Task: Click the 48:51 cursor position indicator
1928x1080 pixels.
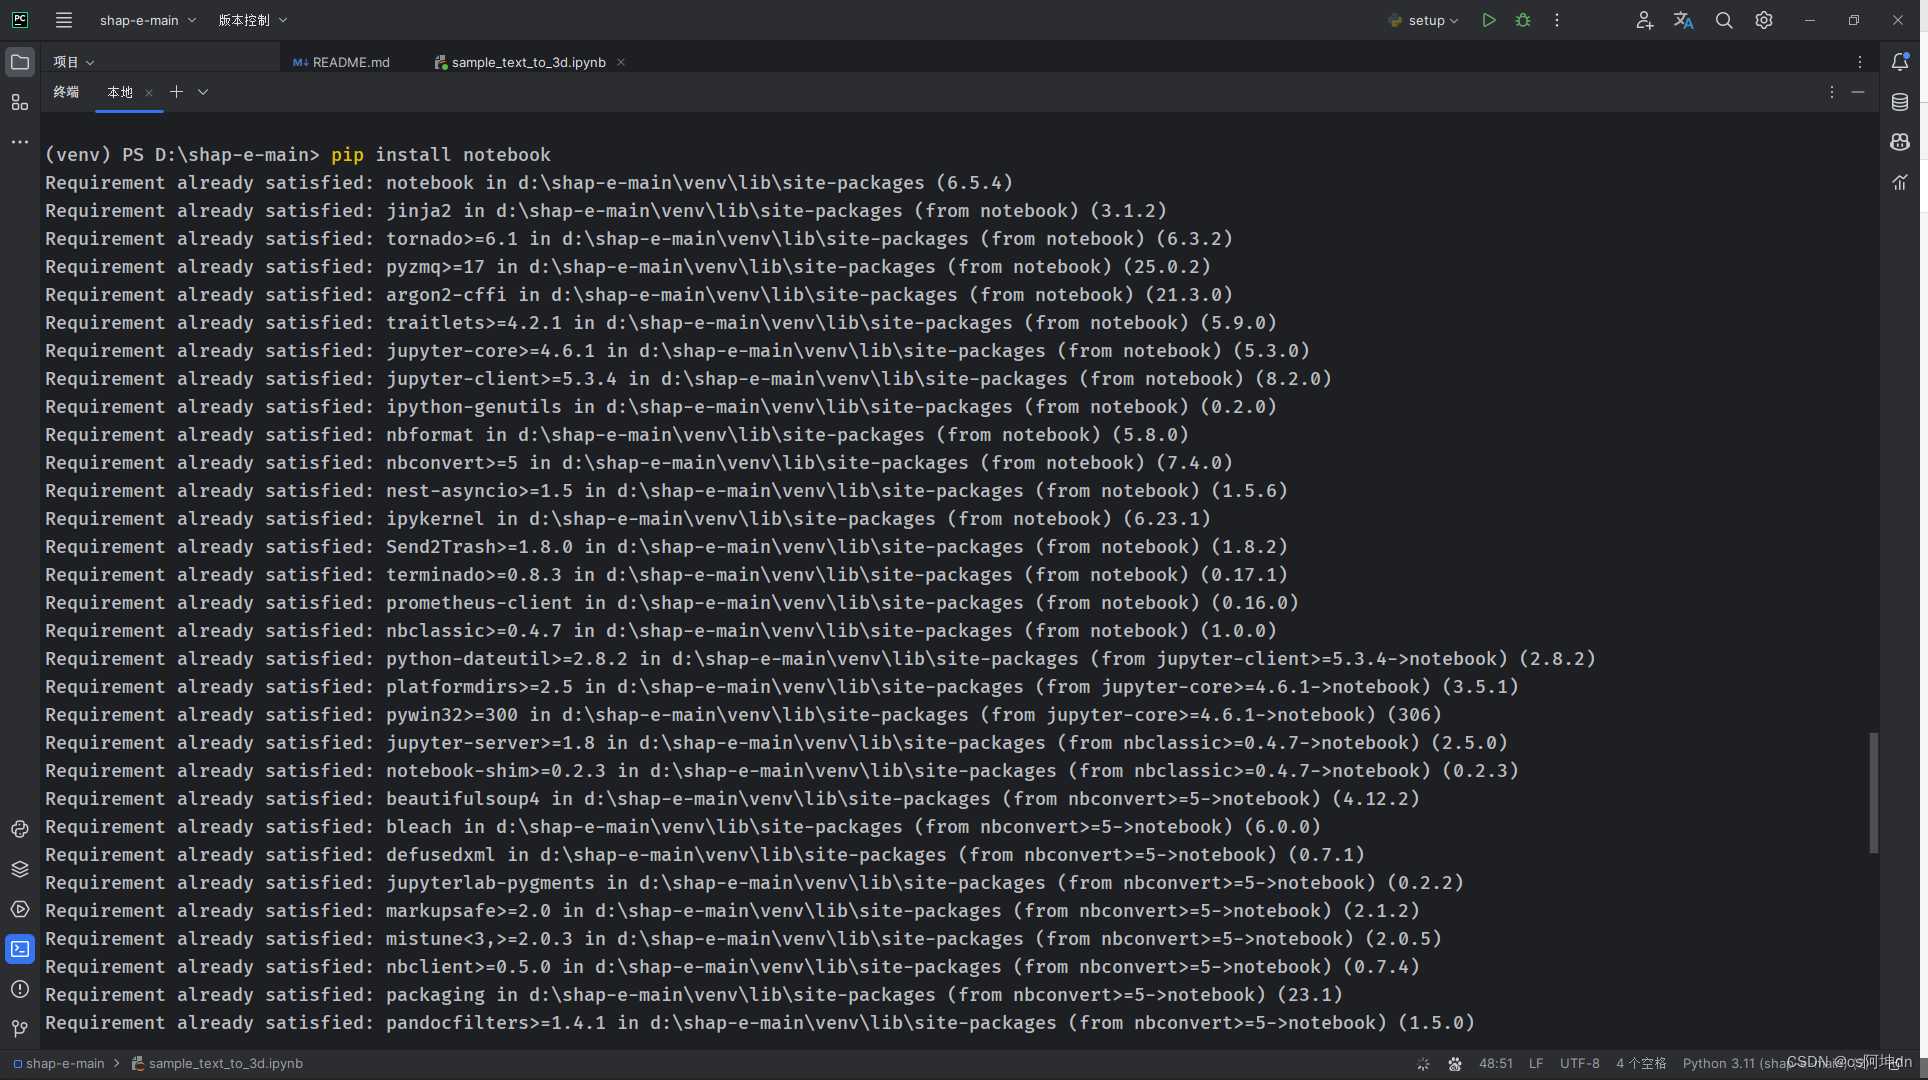Action: click(x=1496, y=1064)
